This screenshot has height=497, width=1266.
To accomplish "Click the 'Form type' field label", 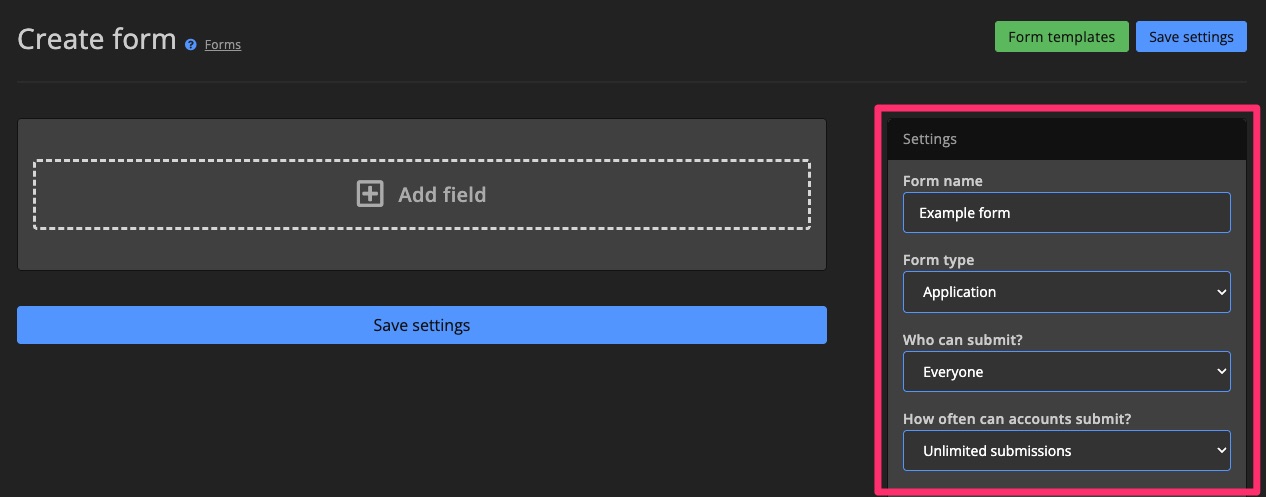I will [938, 260].
